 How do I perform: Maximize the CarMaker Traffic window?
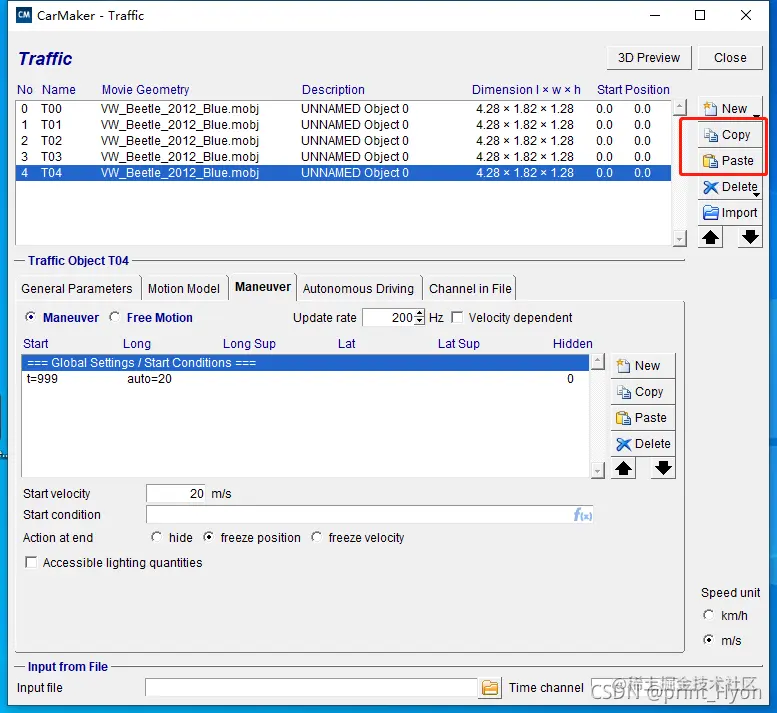click(x=700, y=15)
